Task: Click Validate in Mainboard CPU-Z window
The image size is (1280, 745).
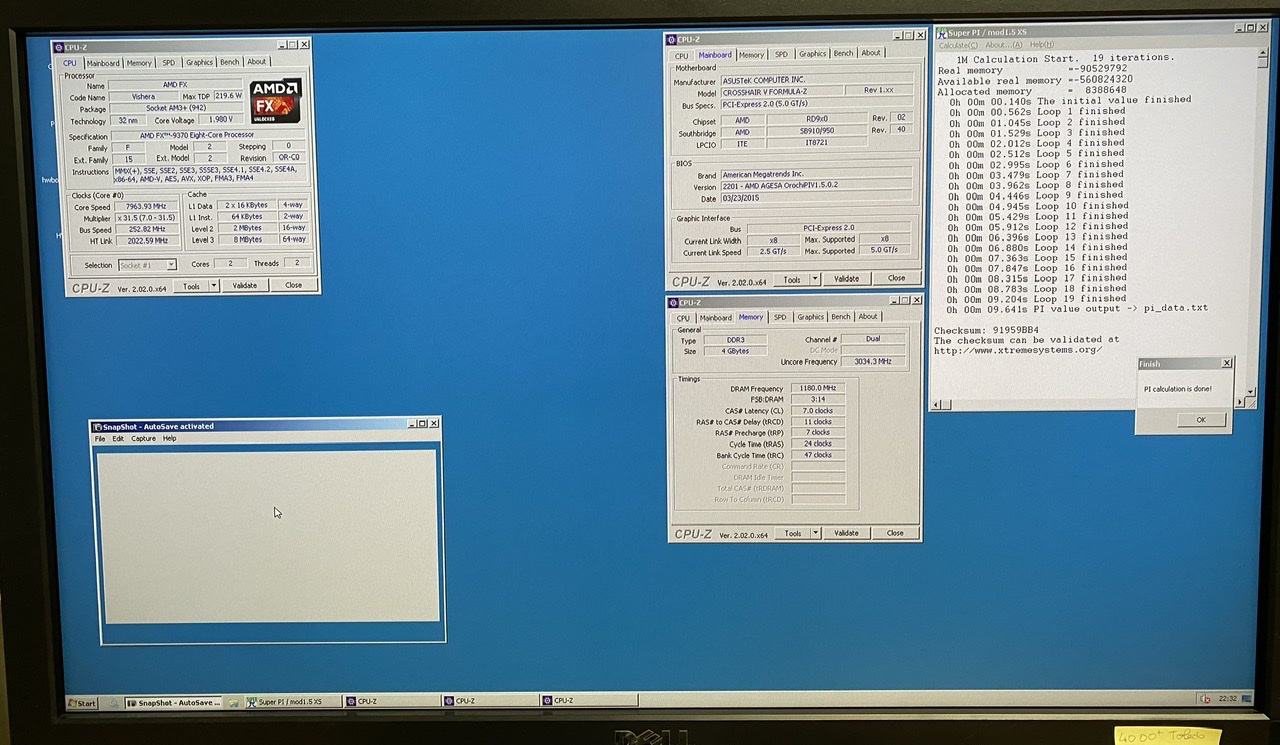Action: pyautogui.click(x=846, y=279)
